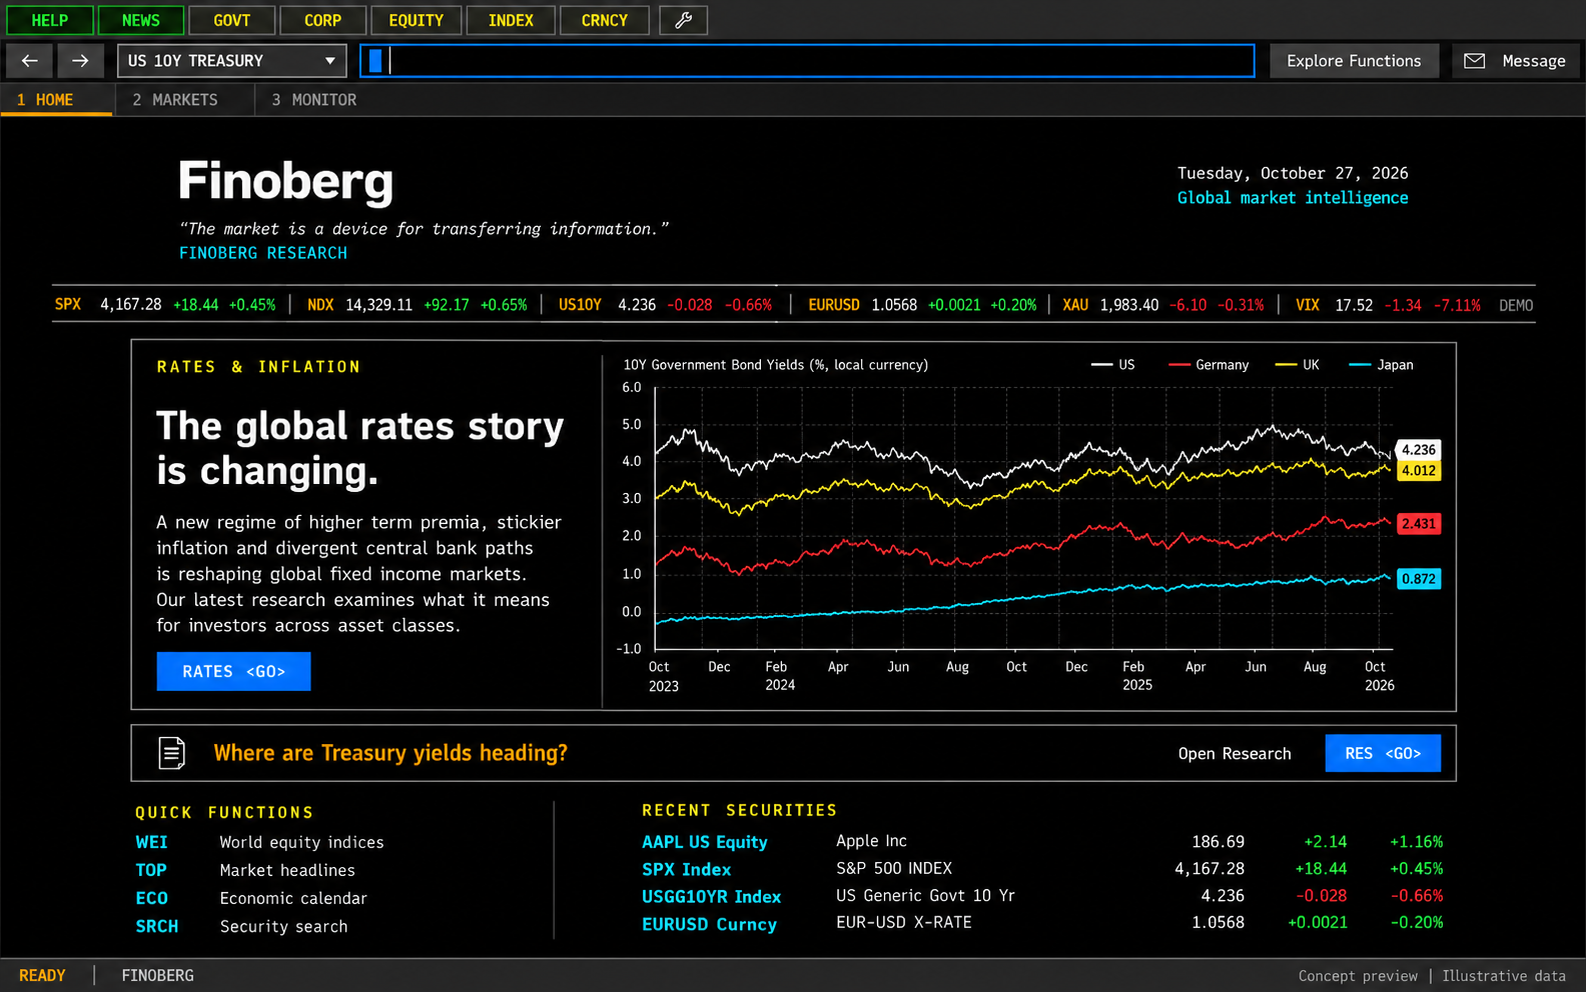Click the forward arrow navigation button
1586x992 pixels.
click(x=80, y=61)
